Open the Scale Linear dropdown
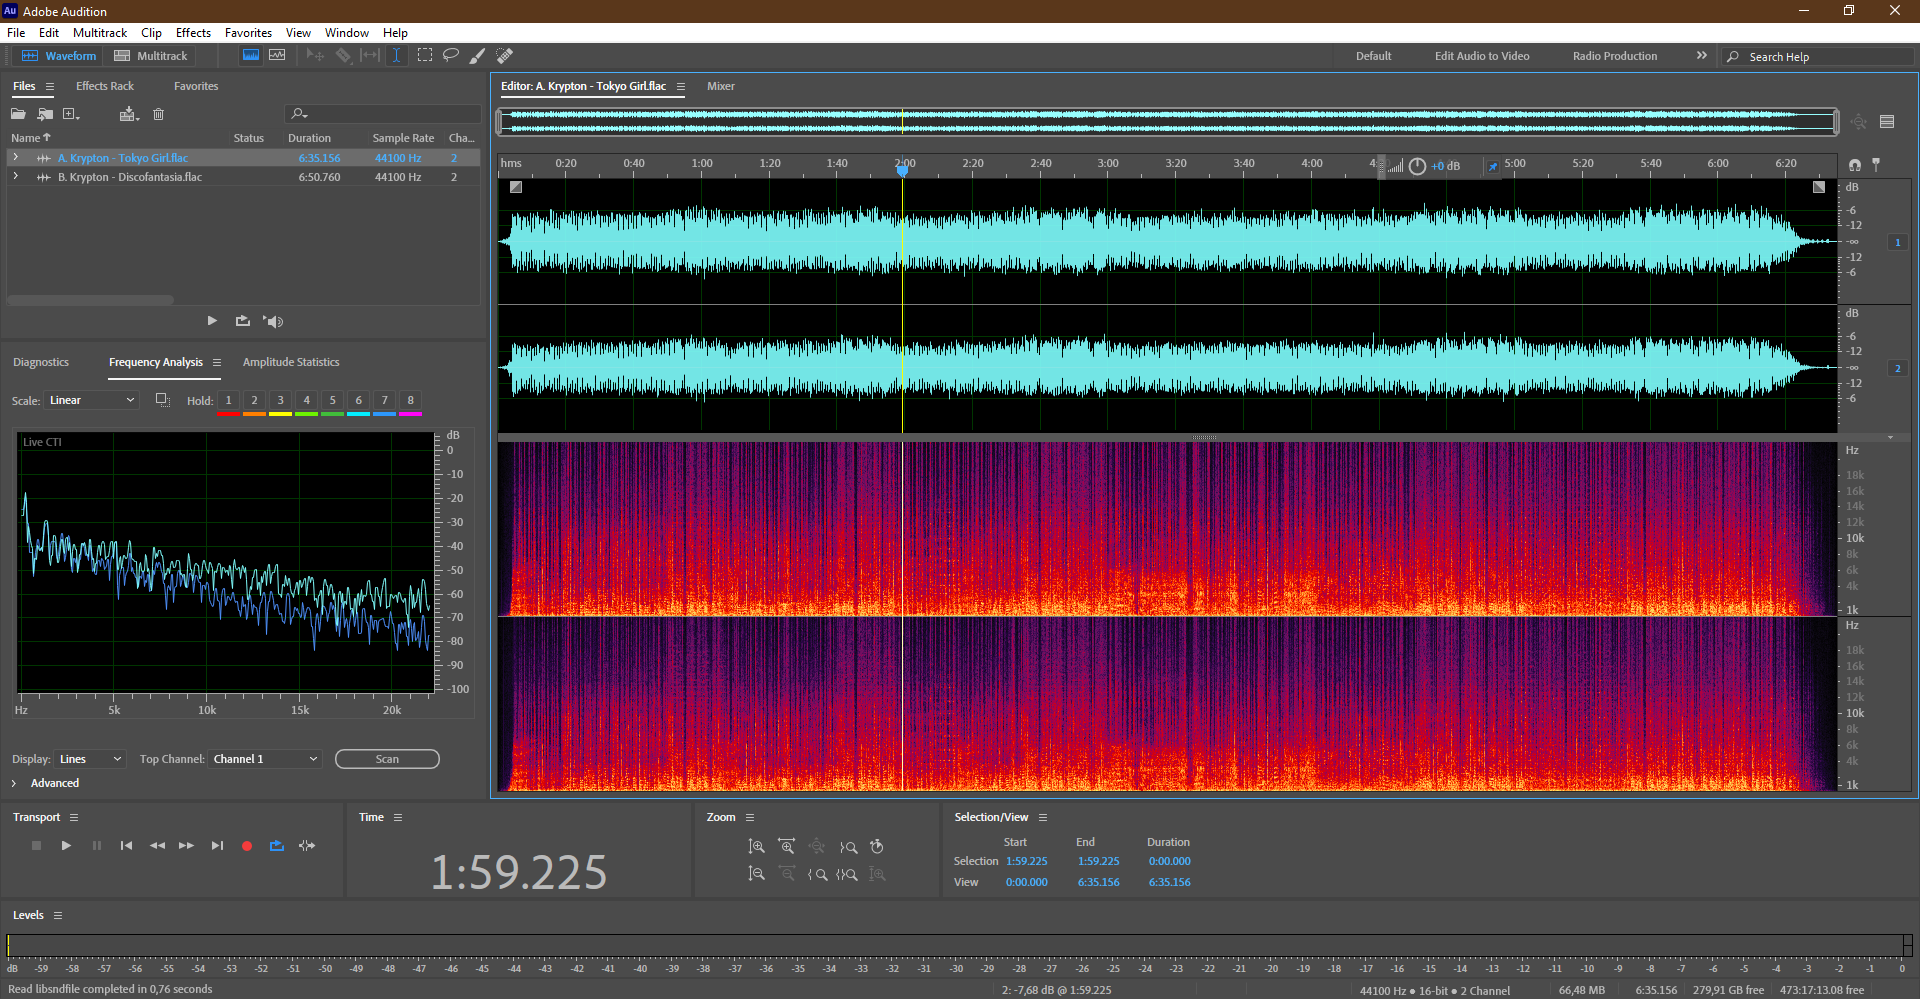 coord(92,400)
